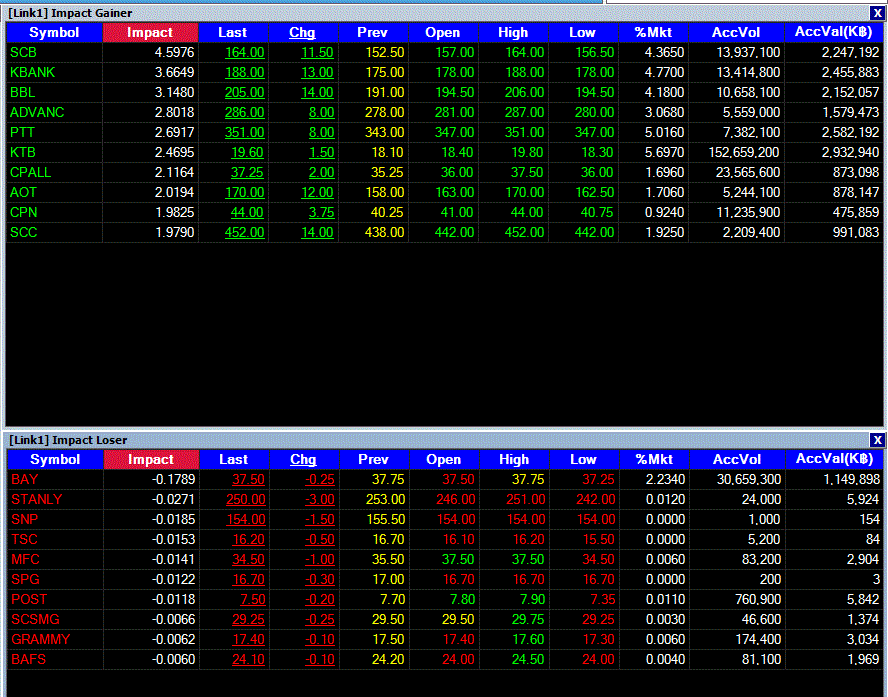Open KBANK last price 188.00 link
Screen dimensions: 888x697
coord(245,72)
